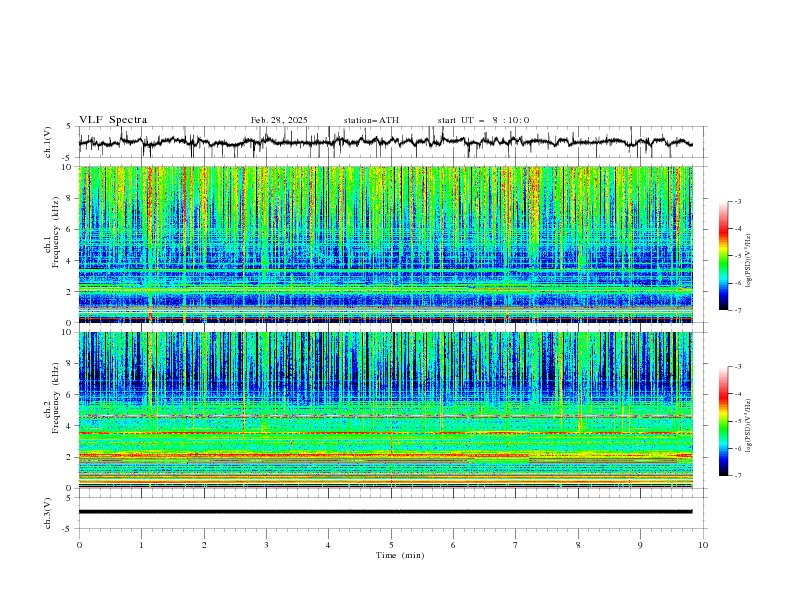Screen dimensions: 792x612
Task: Click time axis tick label "4"
Action: pyautogui.click(x=328, y=545)
